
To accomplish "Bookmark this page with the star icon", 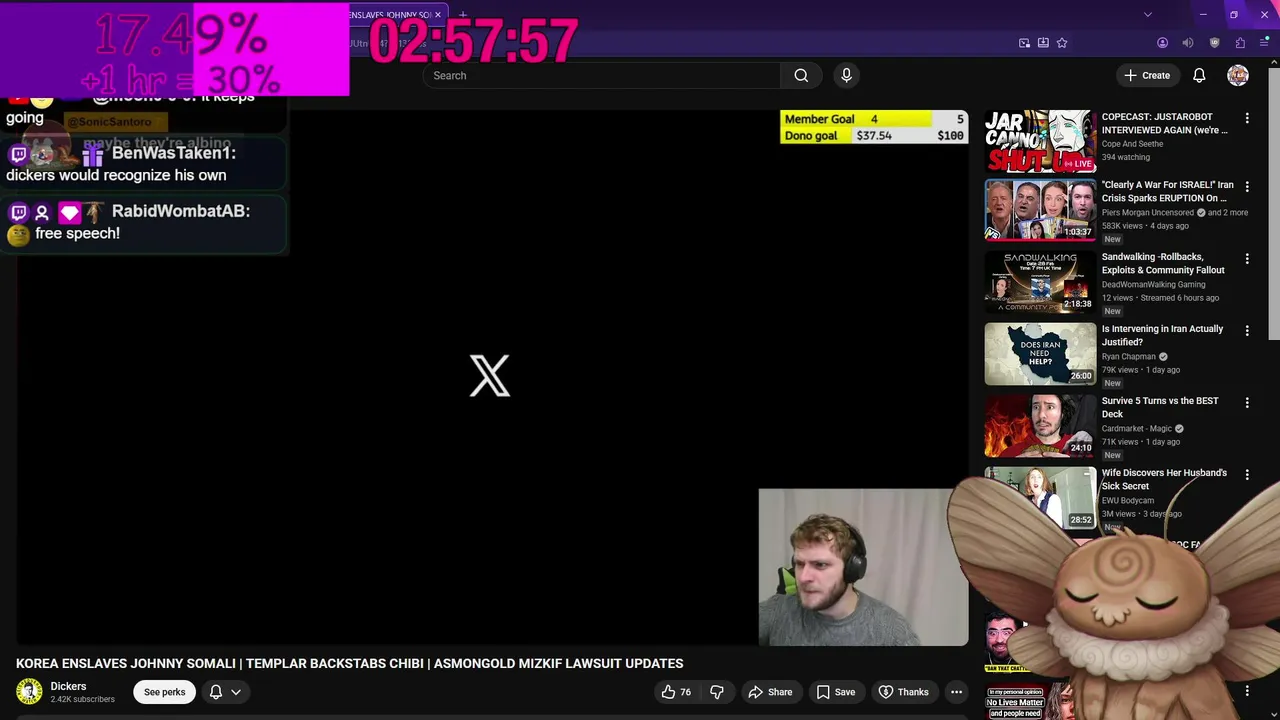I will click(1062, 43).
